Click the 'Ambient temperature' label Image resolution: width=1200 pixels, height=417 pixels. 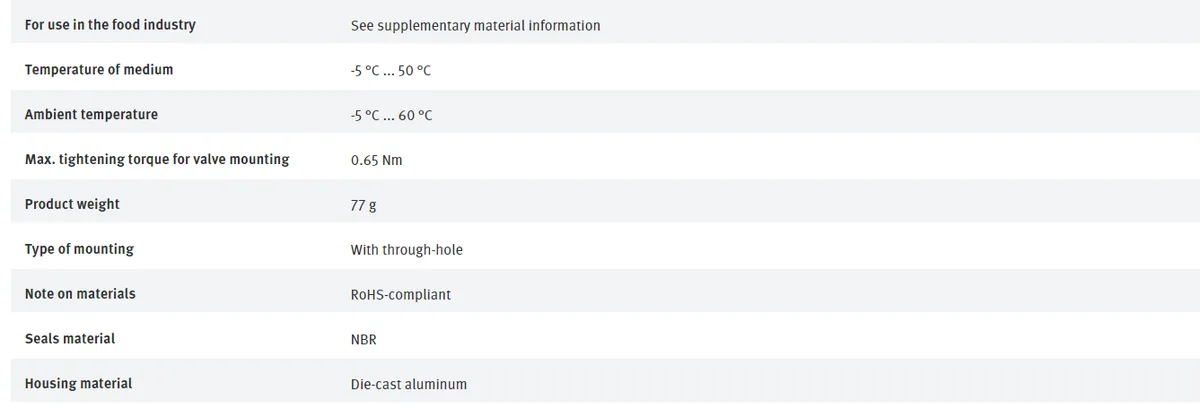tap(91, 114)
